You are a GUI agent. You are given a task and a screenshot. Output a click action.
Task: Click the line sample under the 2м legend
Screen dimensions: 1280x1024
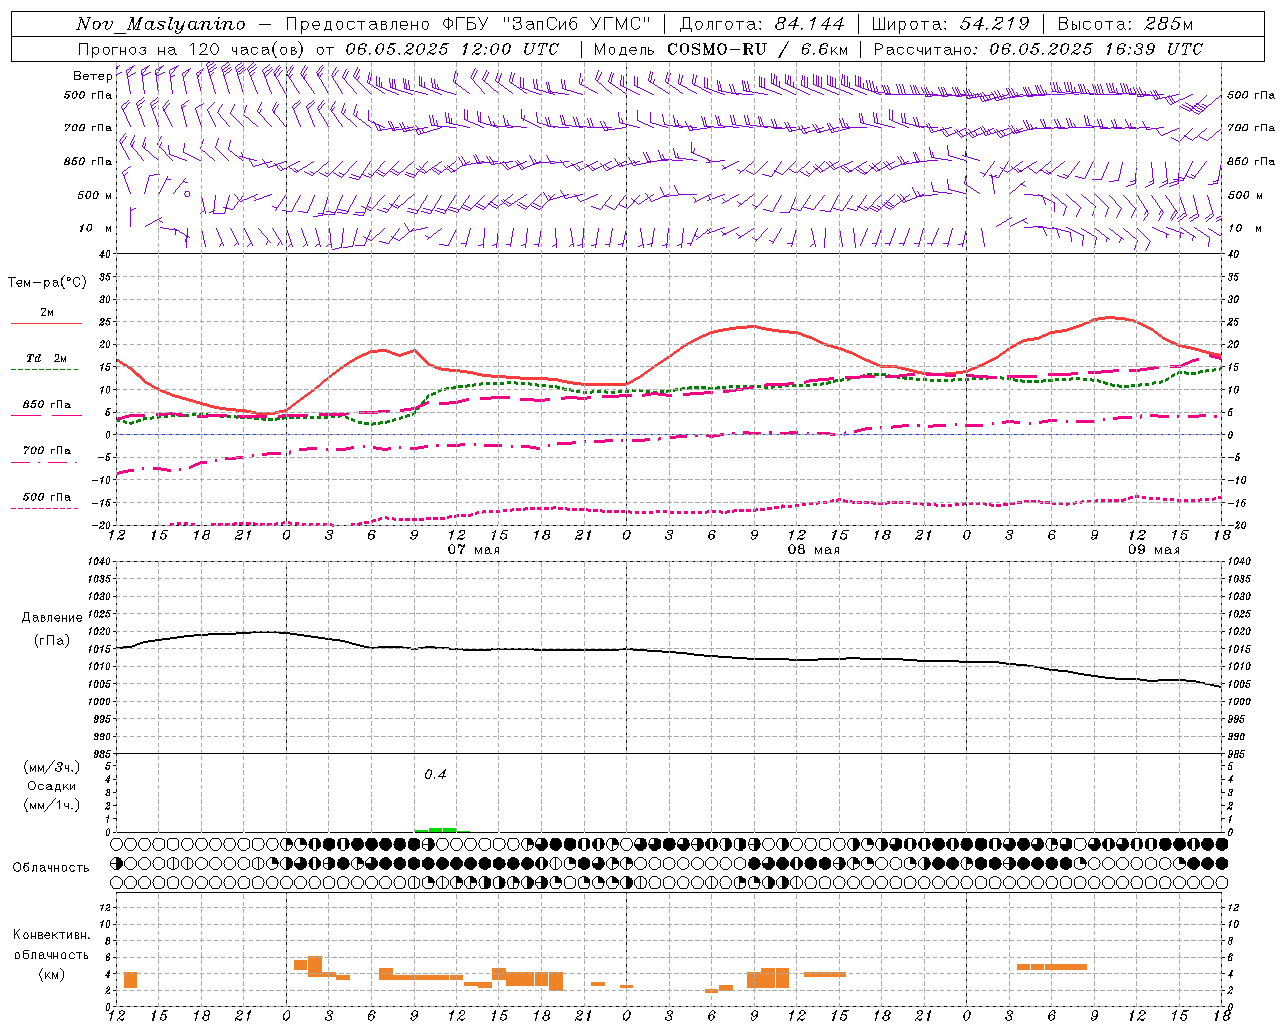pyautogui.click(x=46, y=323)
